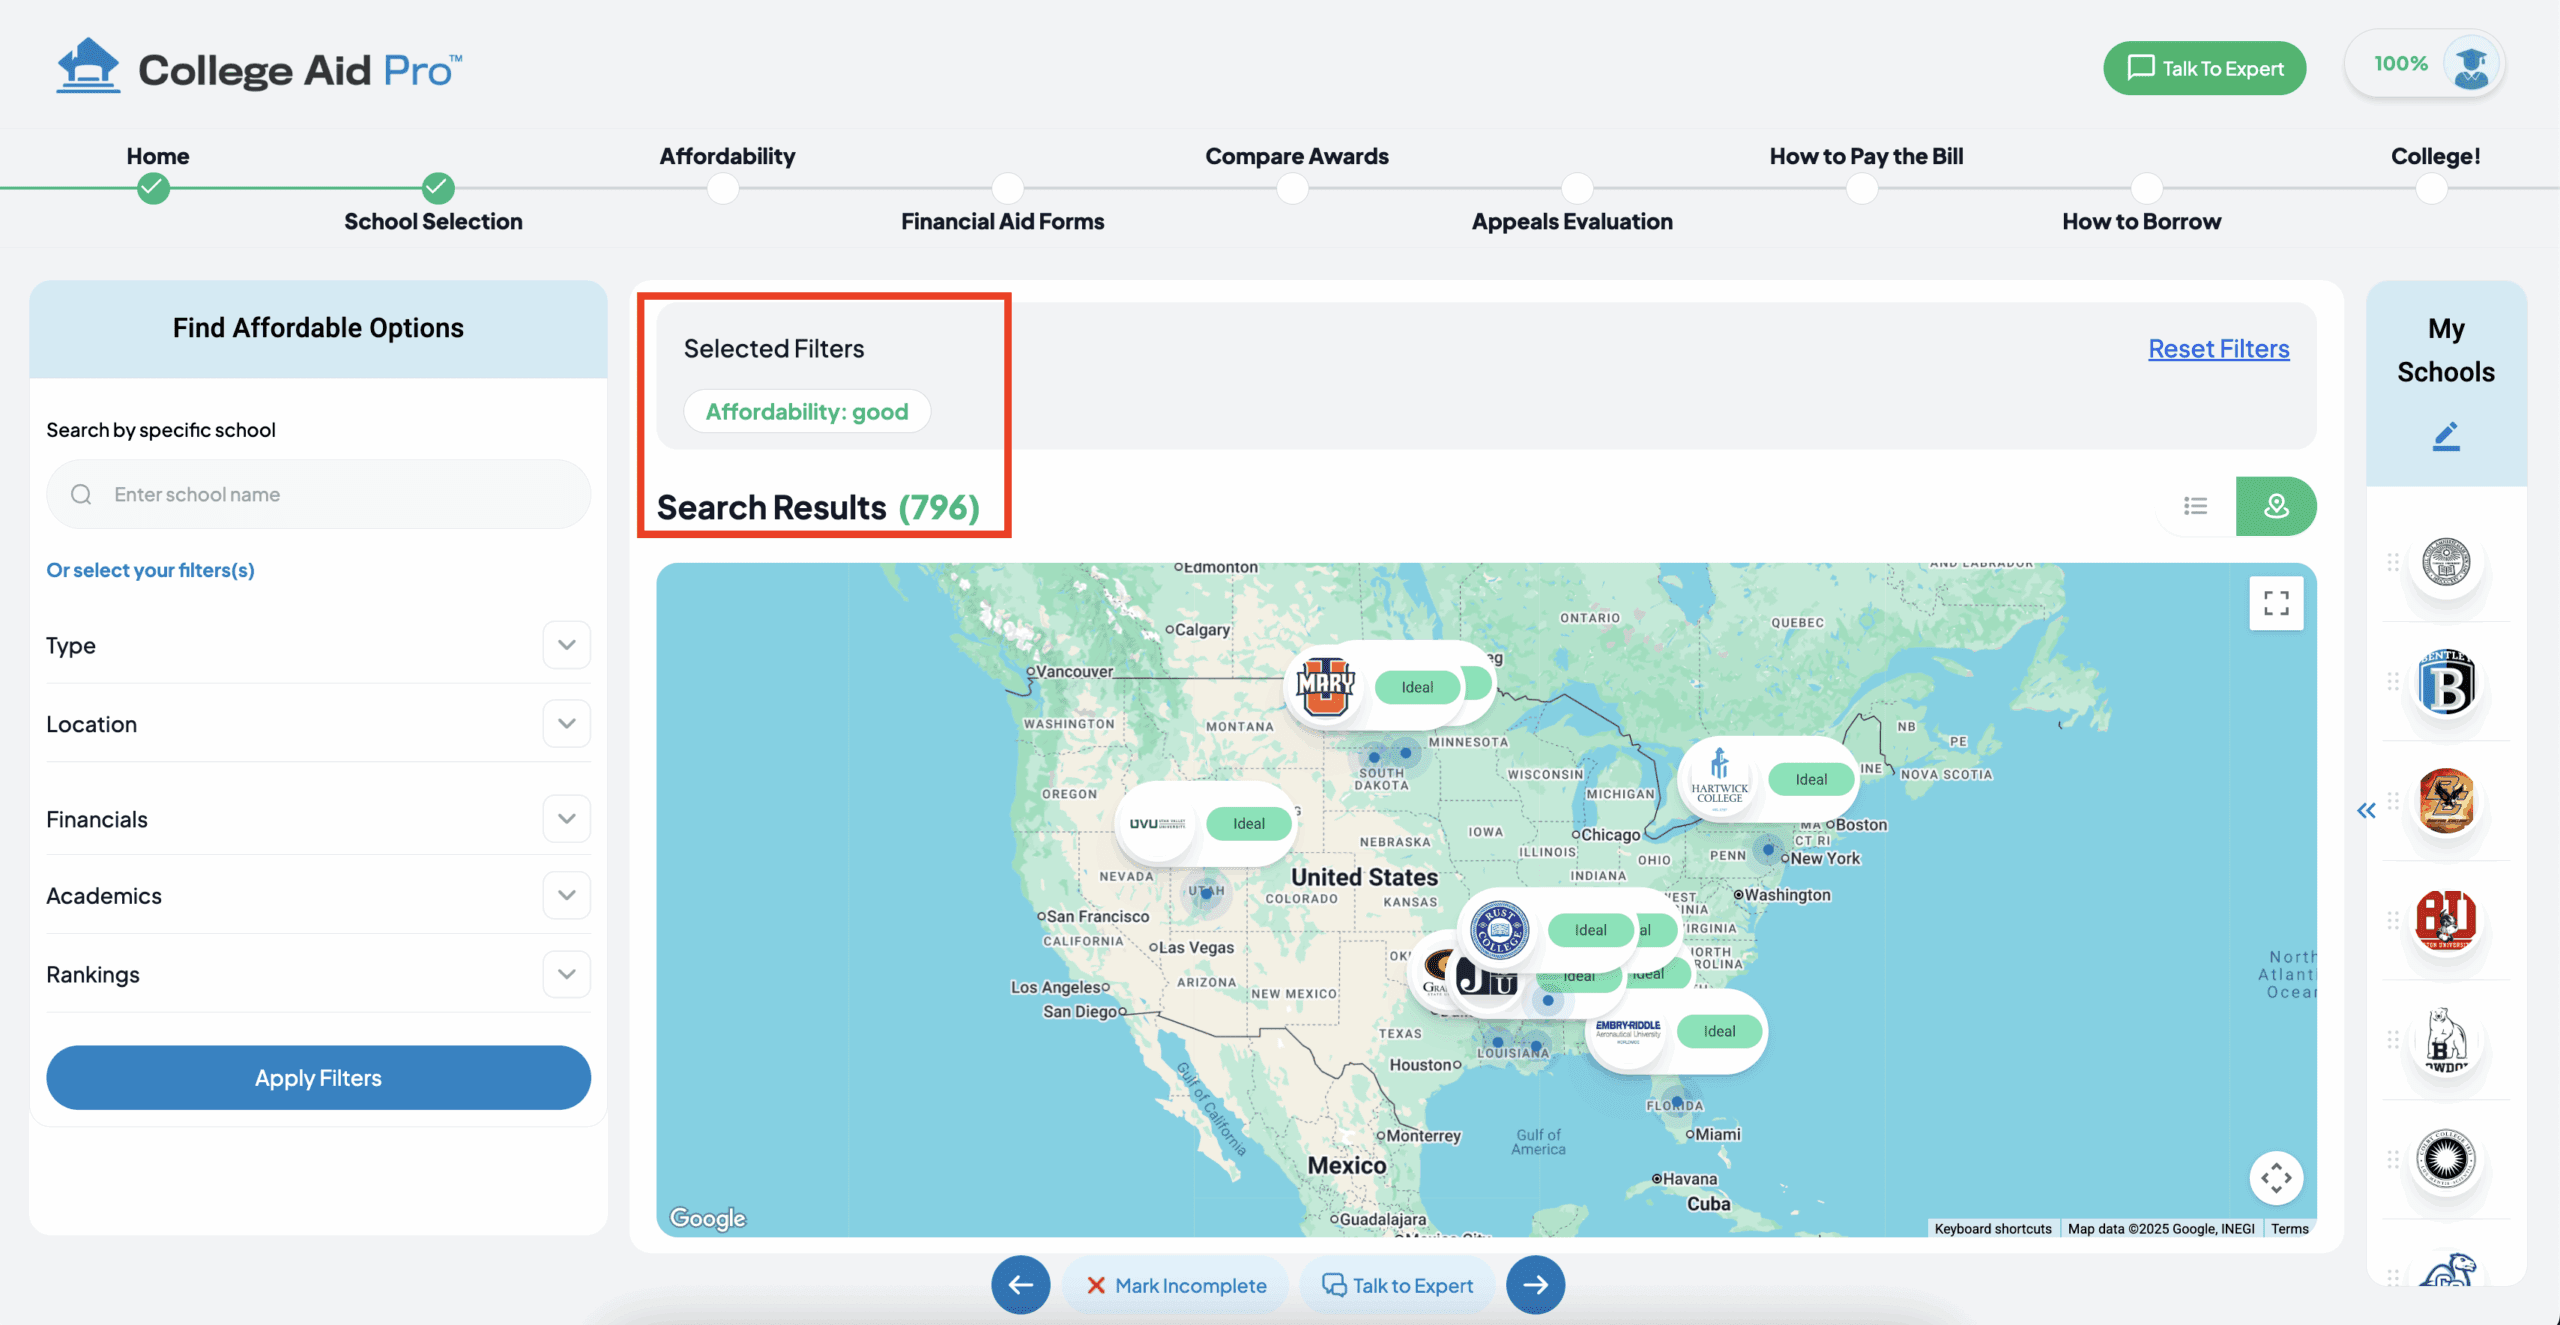Click Mark Incomplete button
The width and height of the screenshot is (2560, 1325).
(1175, 1286)
